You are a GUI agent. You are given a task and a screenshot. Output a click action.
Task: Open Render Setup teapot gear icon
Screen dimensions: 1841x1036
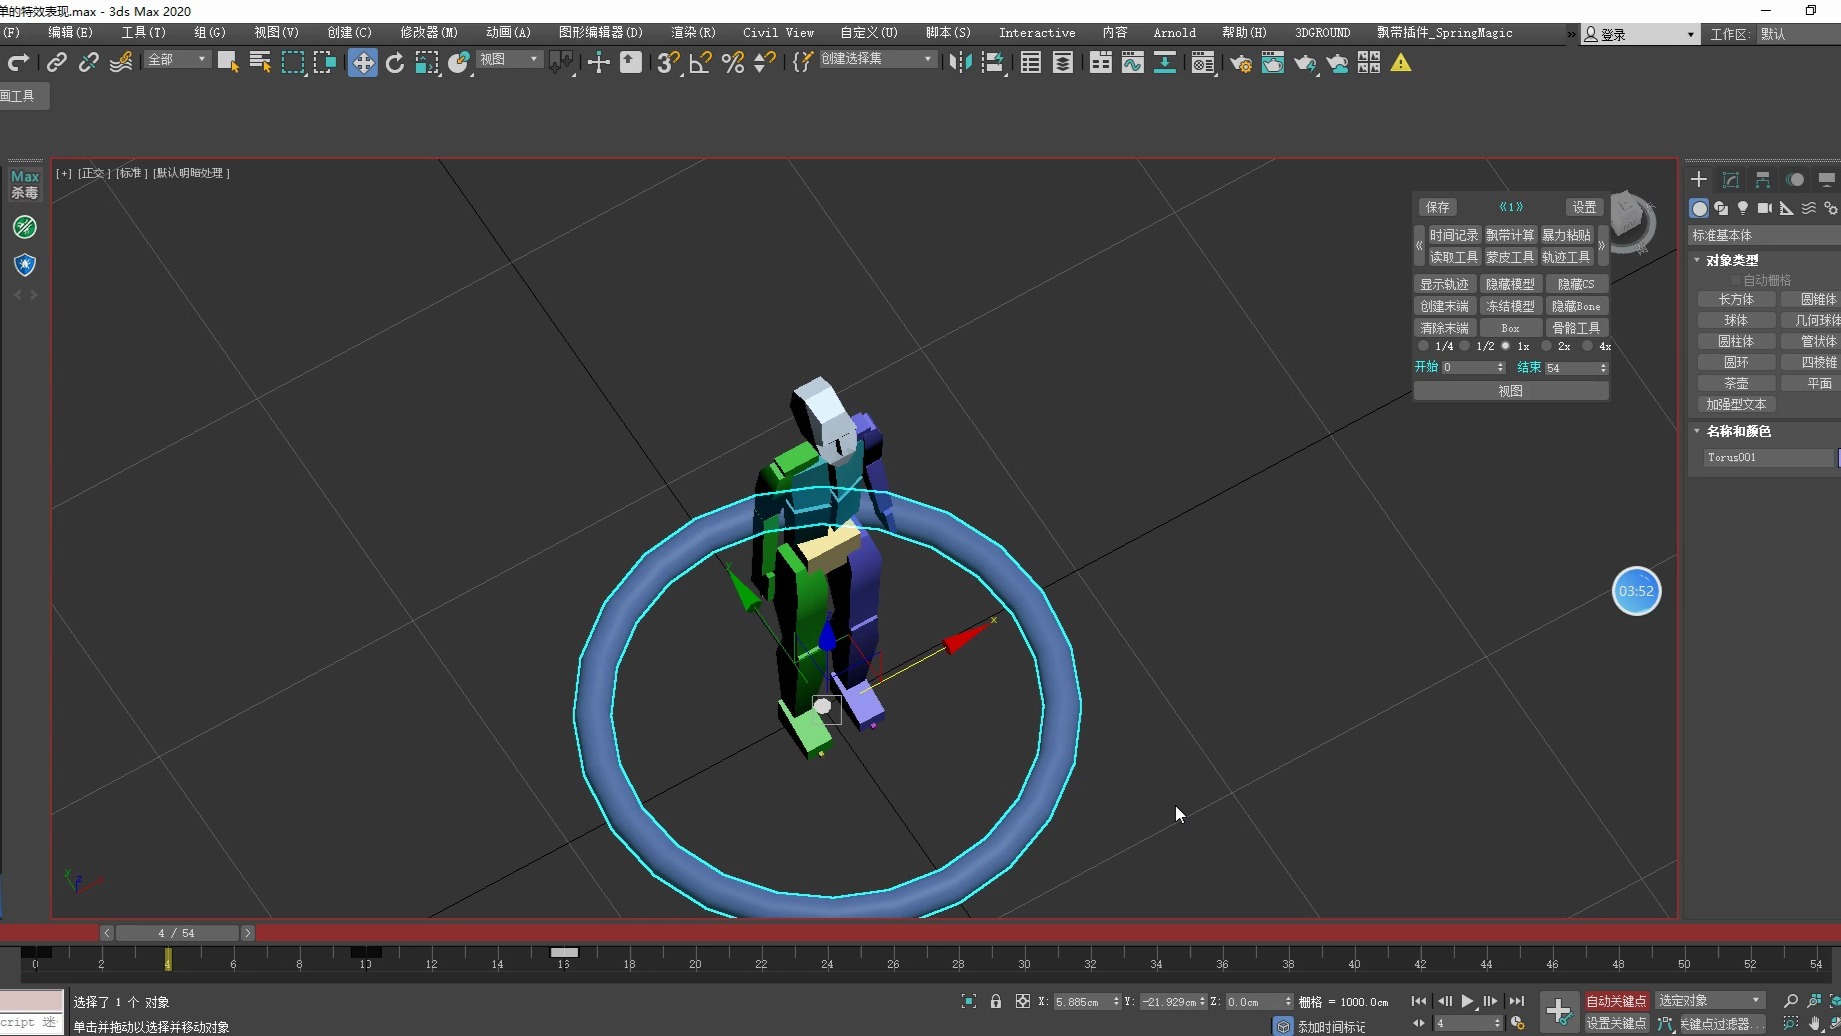pos(1241,63)
